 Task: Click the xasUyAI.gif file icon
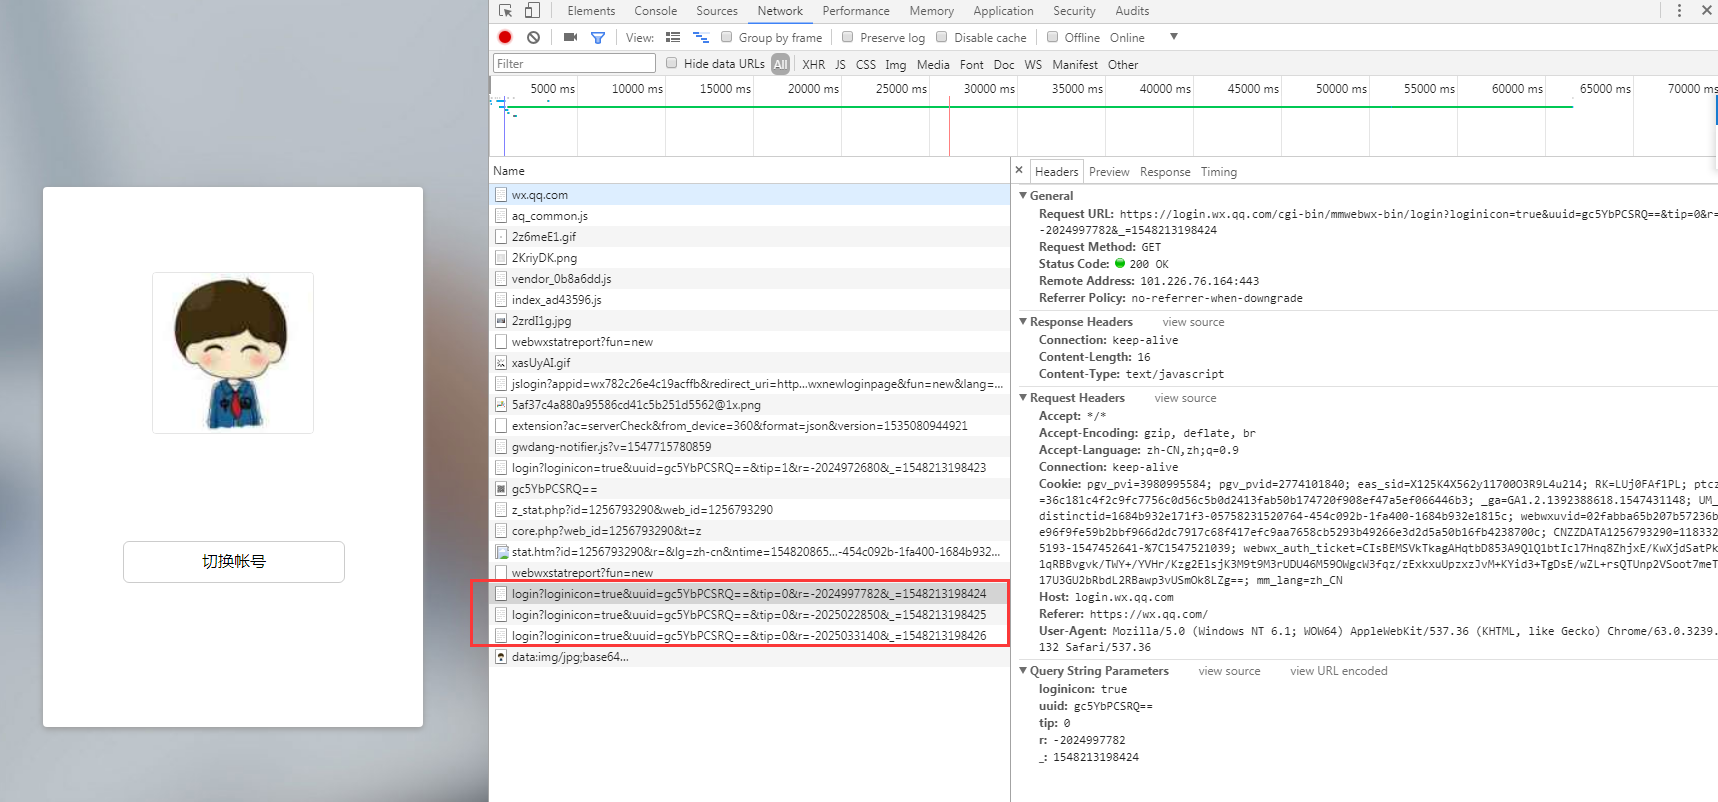click(x=501, y=363)
